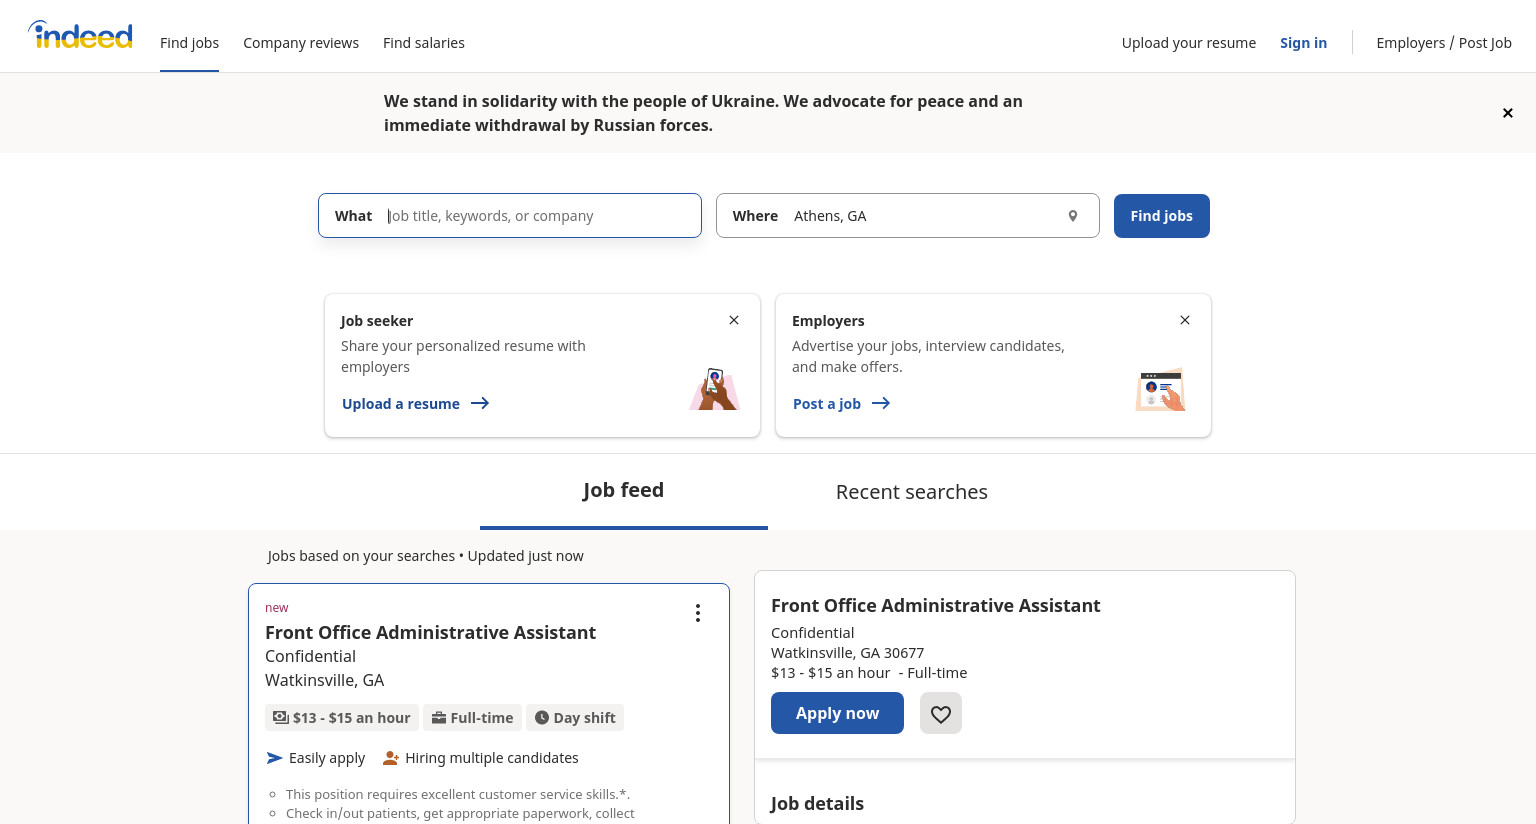Click Hiring multiple candidates icon
Viewport: 1536px width, 824px height.
pos(391,758)
